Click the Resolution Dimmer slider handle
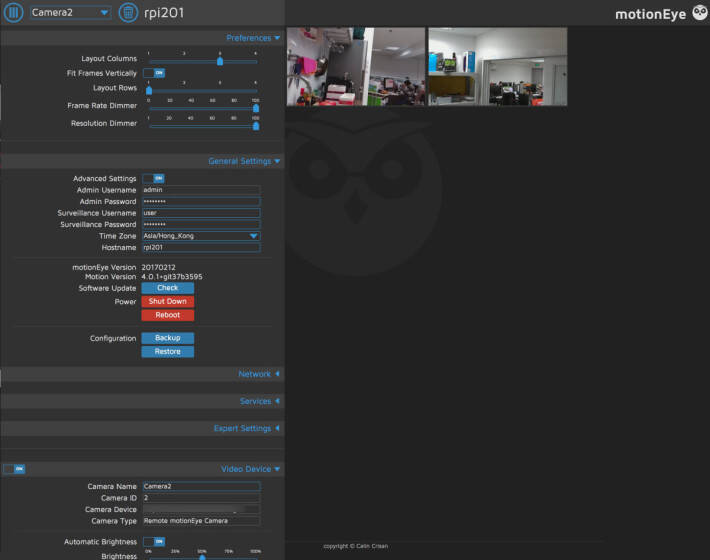The width and height of the screenshot is (710, 560). click(x=256, y=126)
